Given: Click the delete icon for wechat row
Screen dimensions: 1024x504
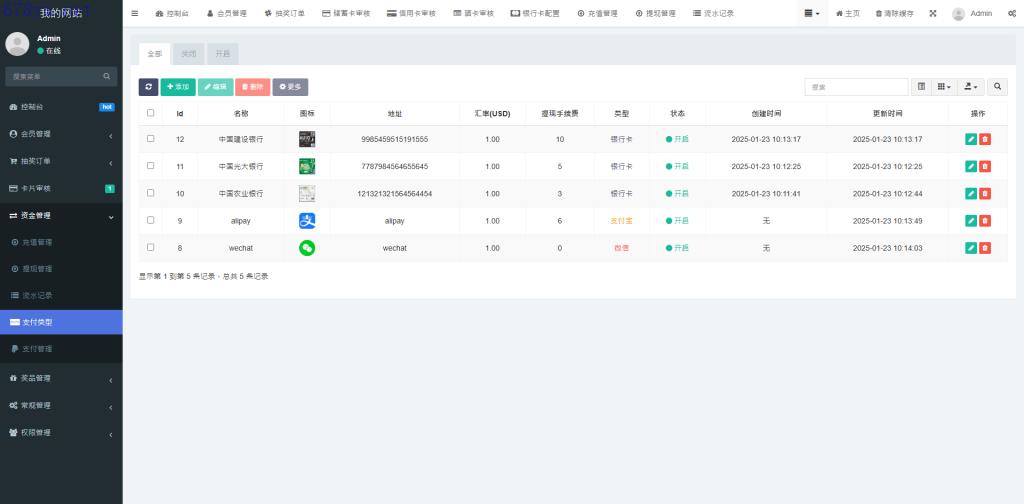Looking at the screenshot, I should coord(985,247).
